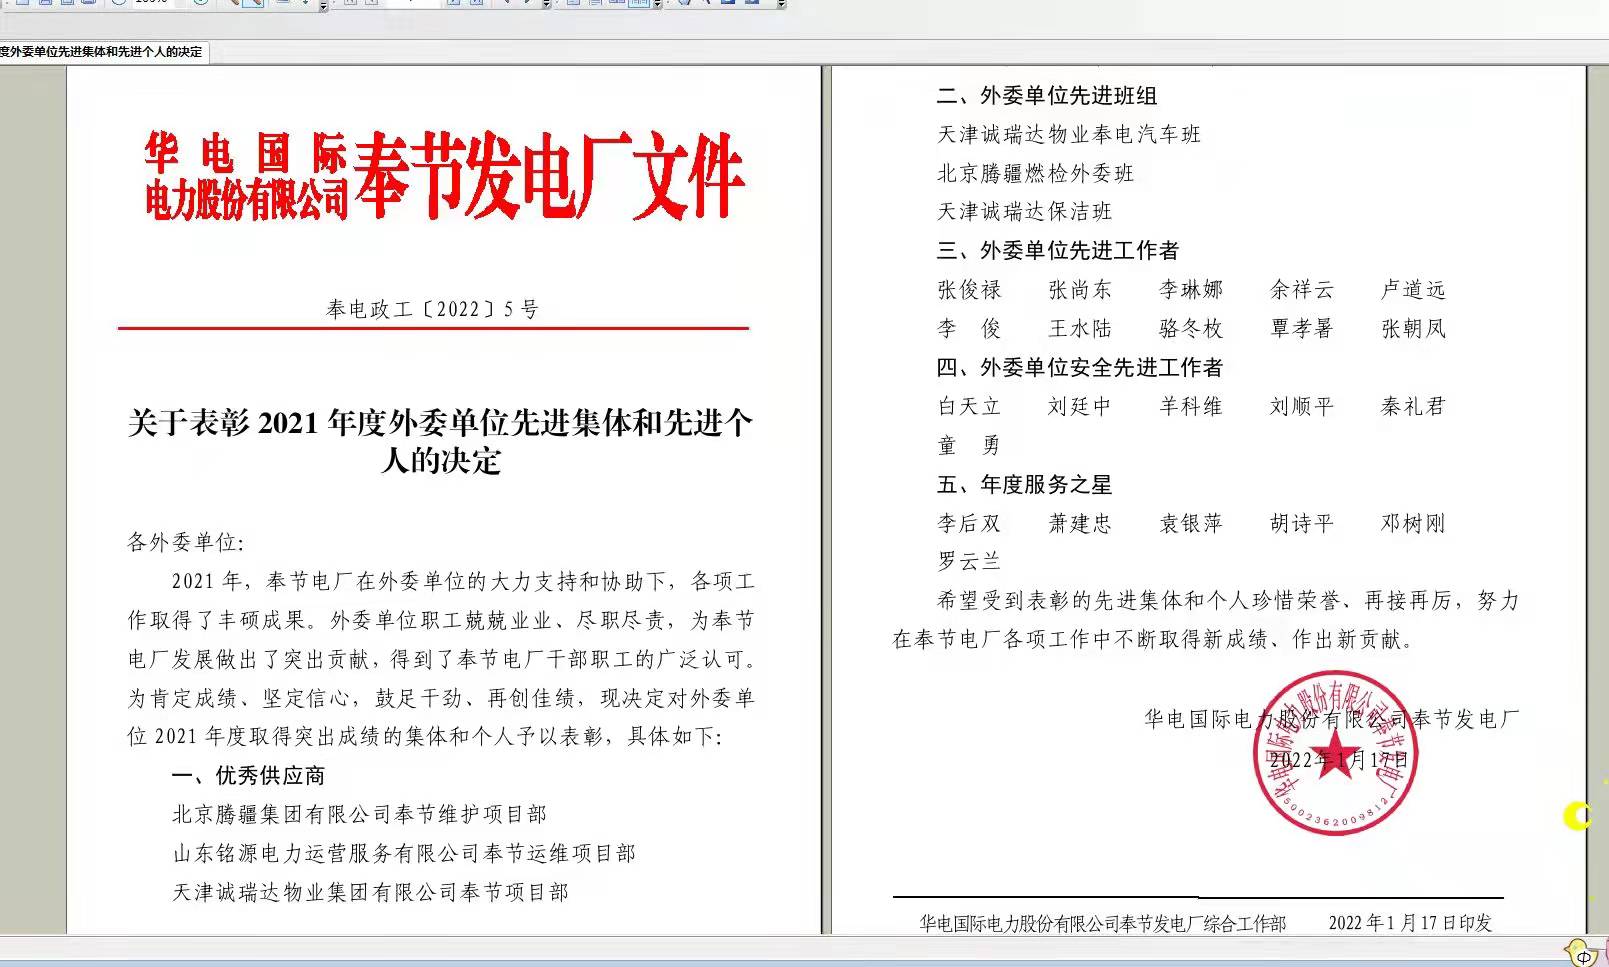The width and height of the screenshot is (1609, 967).
Task: Click the name 张俊禄
Action: pos(969,289)
